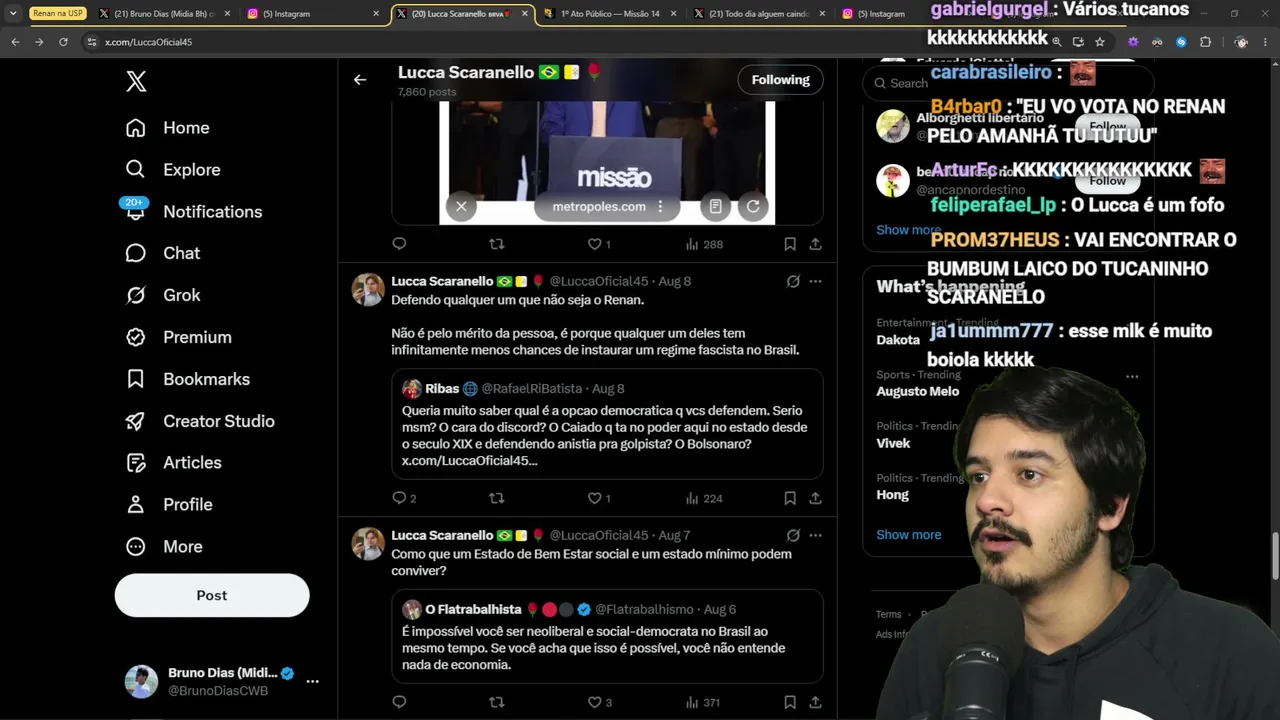The height and width of the screenshot is (720, 1280).
Task: Ask Grok about the Aug 7 post
Action: pyautogui.click(x=793, y=536)
